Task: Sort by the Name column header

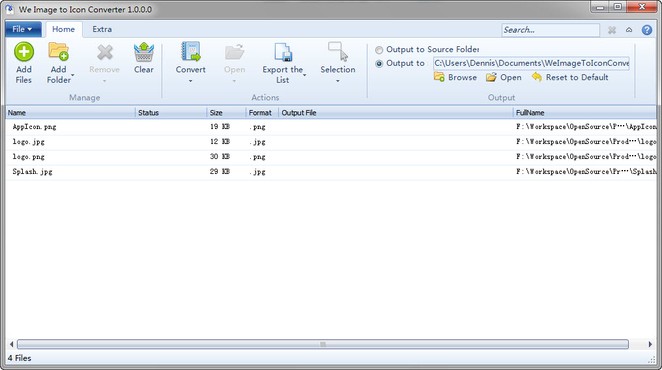Action: 71,113
